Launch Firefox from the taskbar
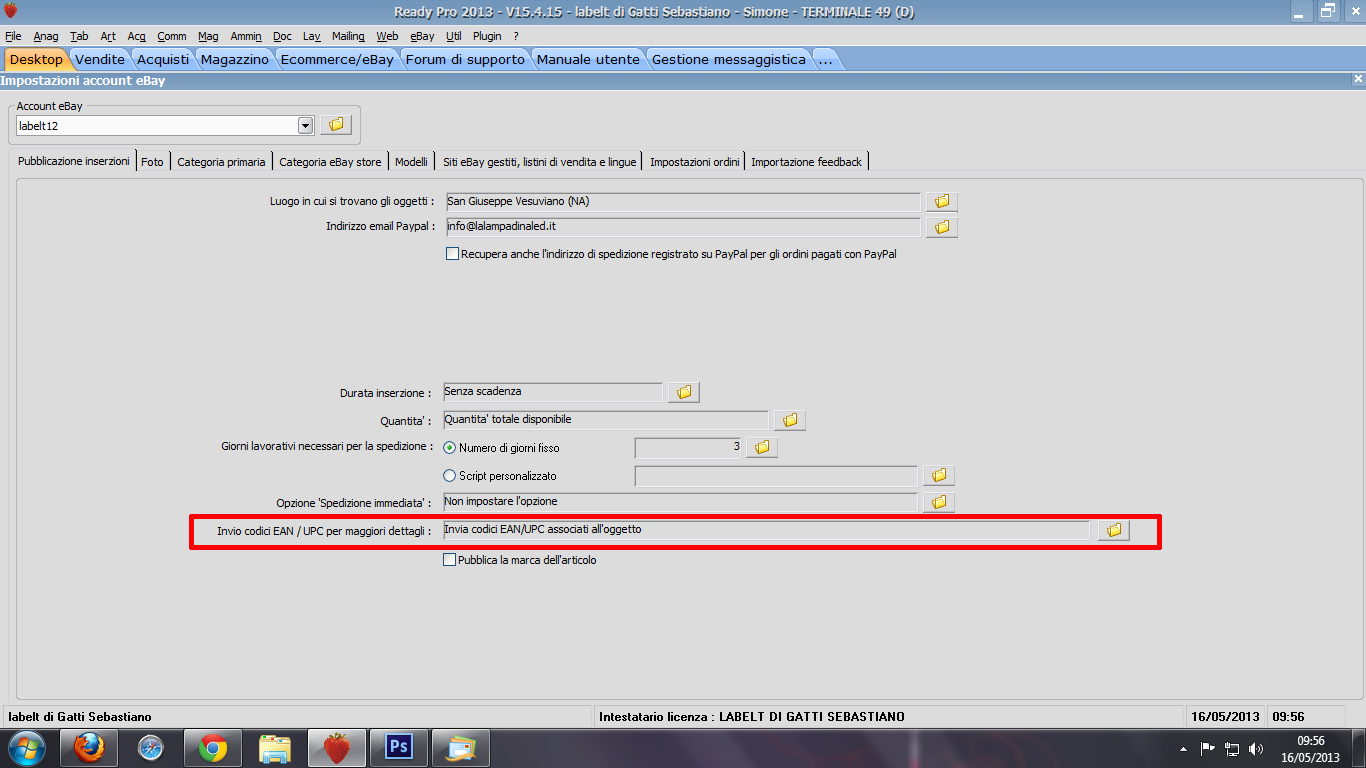 tap(89, 747)
